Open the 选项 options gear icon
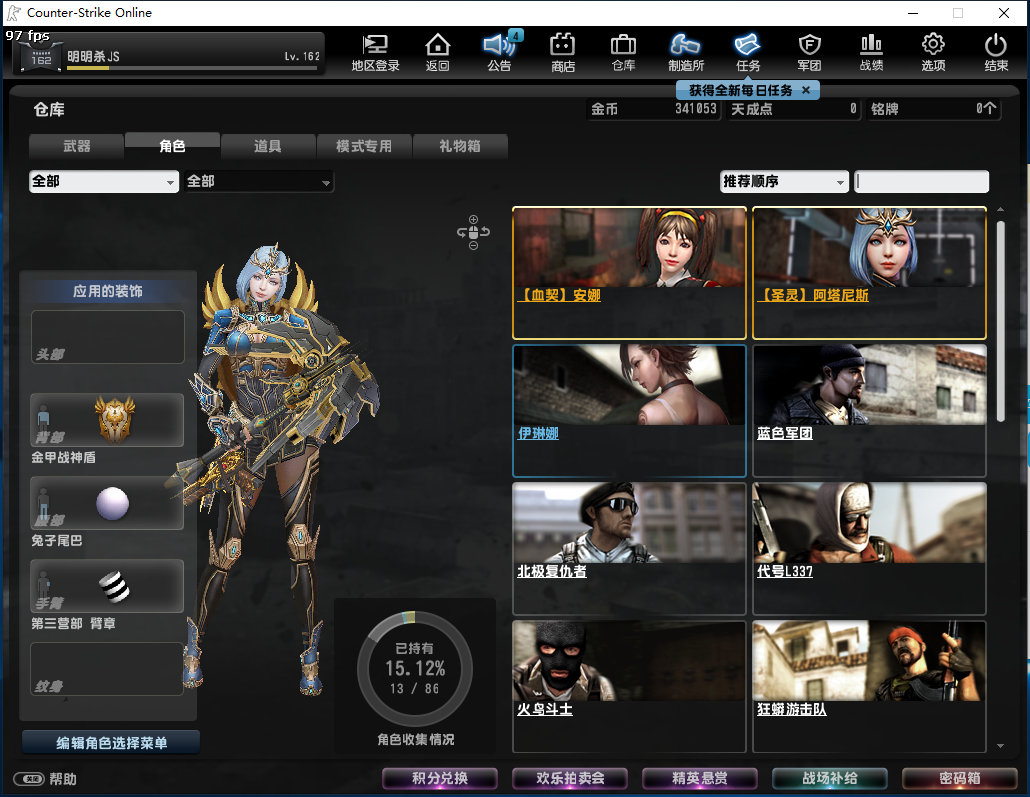The height and width of the screenshot is (797, 1030). [x=933, y=53]
